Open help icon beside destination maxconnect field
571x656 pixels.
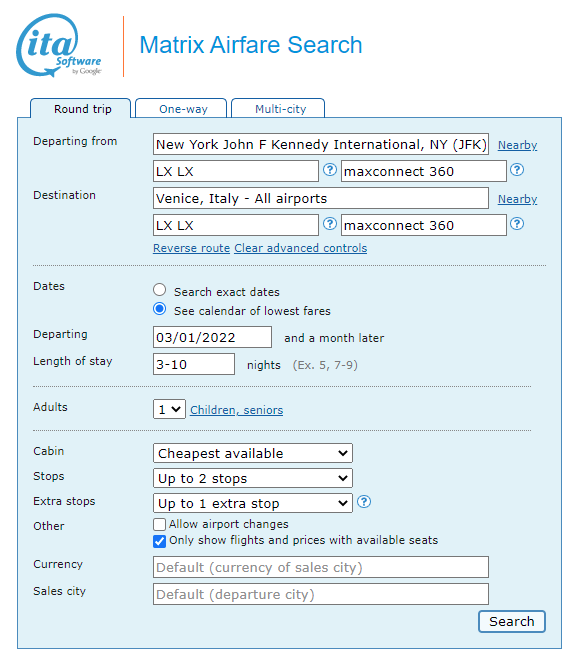coord(517,224)
